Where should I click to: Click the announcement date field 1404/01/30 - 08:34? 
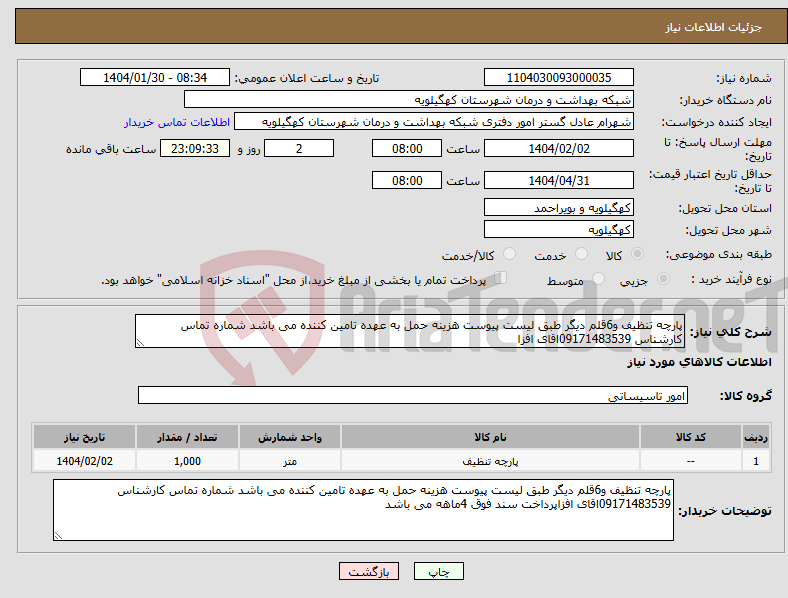[x=155, y=78]
